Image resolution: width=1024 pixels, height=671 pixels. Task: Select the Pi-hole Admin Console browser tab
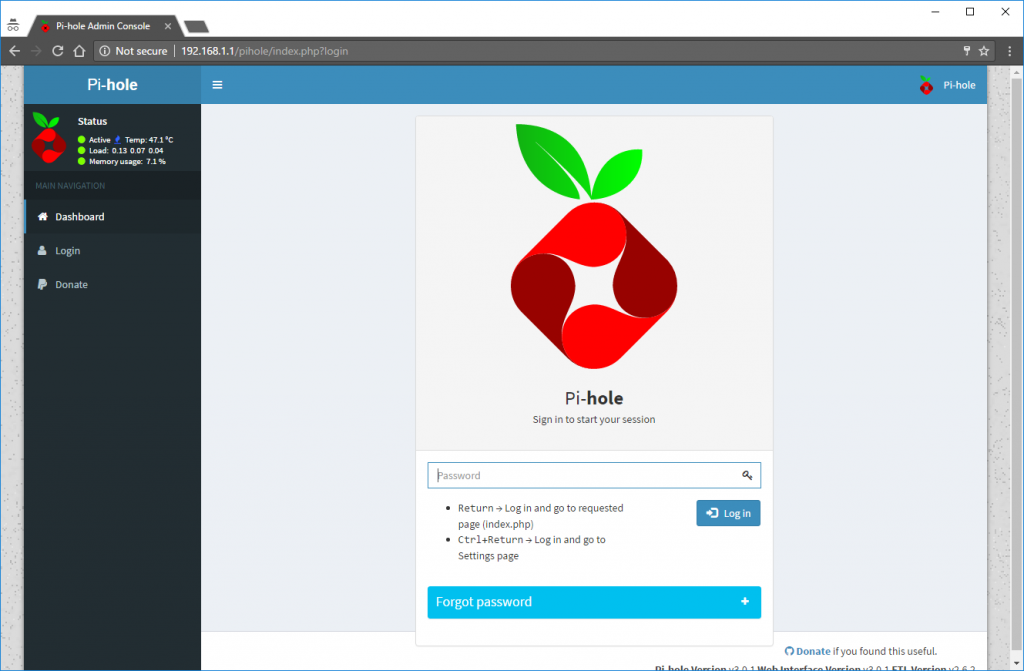tap(100, 27)
